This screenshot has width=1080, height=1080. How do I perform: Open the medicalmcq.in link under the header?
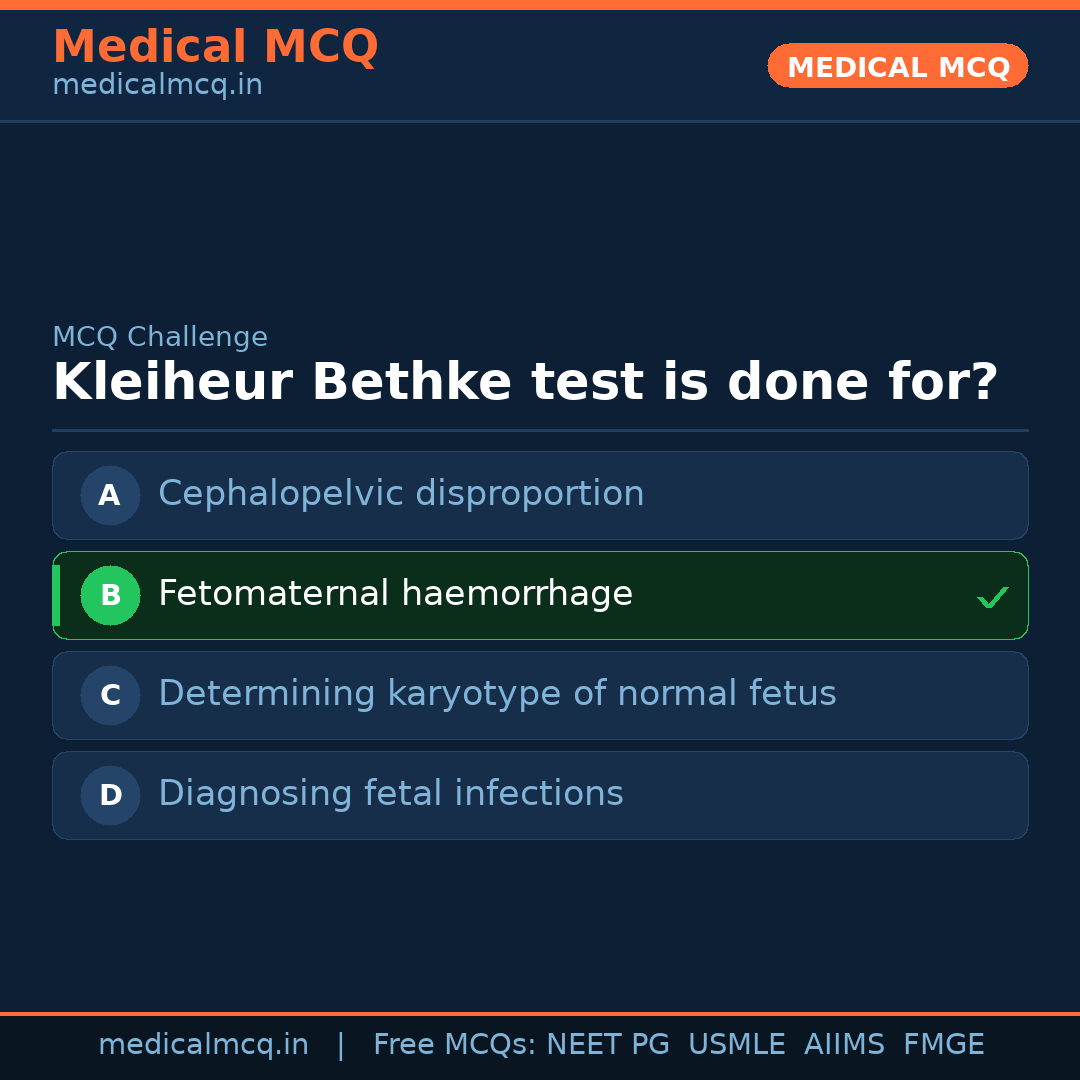[x=157, y=86]
